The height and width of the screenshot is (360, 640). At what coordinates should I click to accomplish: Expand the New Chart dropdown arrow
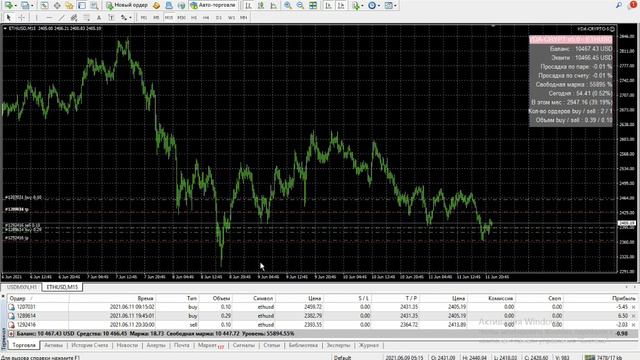[x=16, y=6]
